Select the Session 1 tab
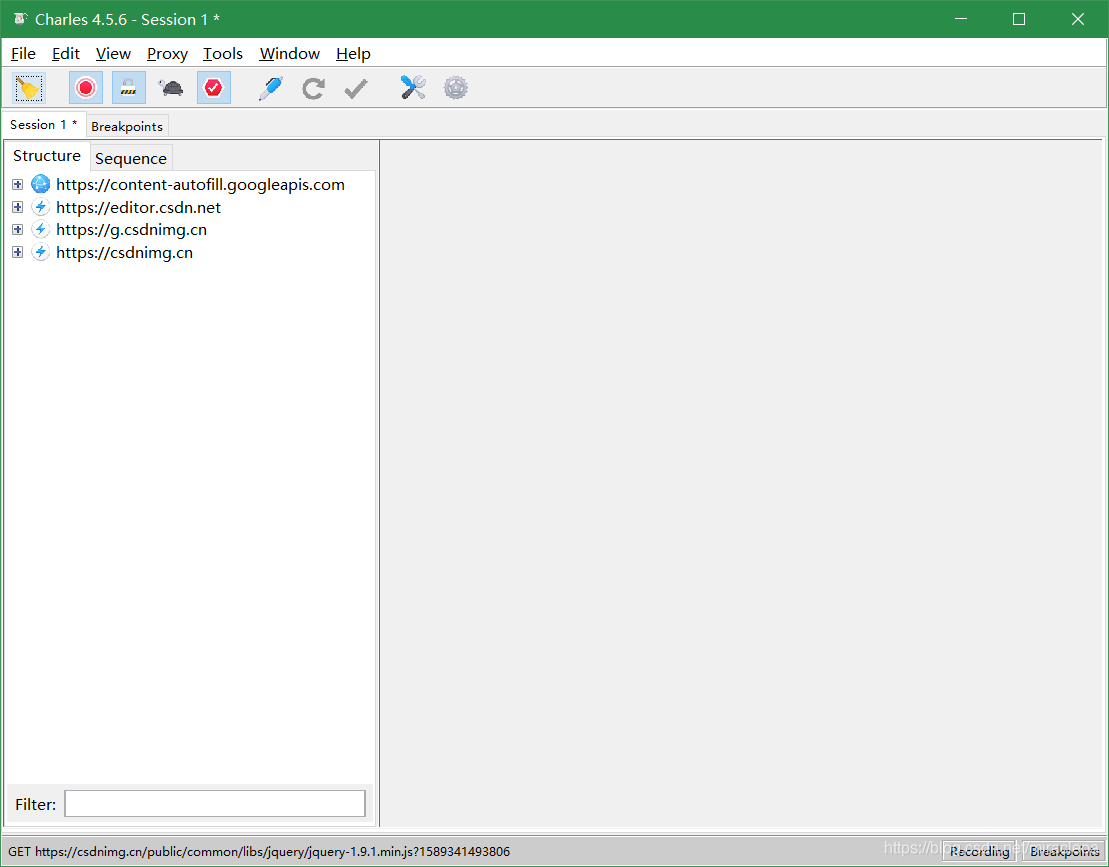The height and width of the screenshot is (867, 1109). click(44, 124)
